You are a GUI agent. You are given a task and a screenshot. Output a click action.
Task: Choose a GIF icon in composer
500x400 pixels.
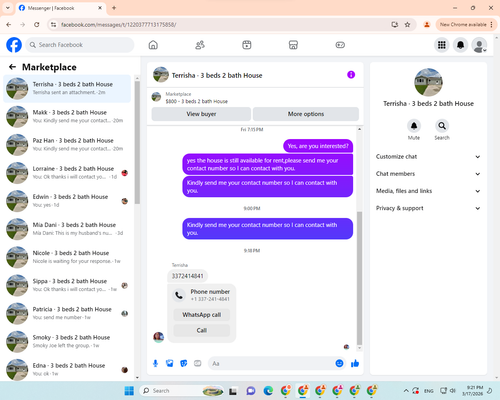coord(198,363)
